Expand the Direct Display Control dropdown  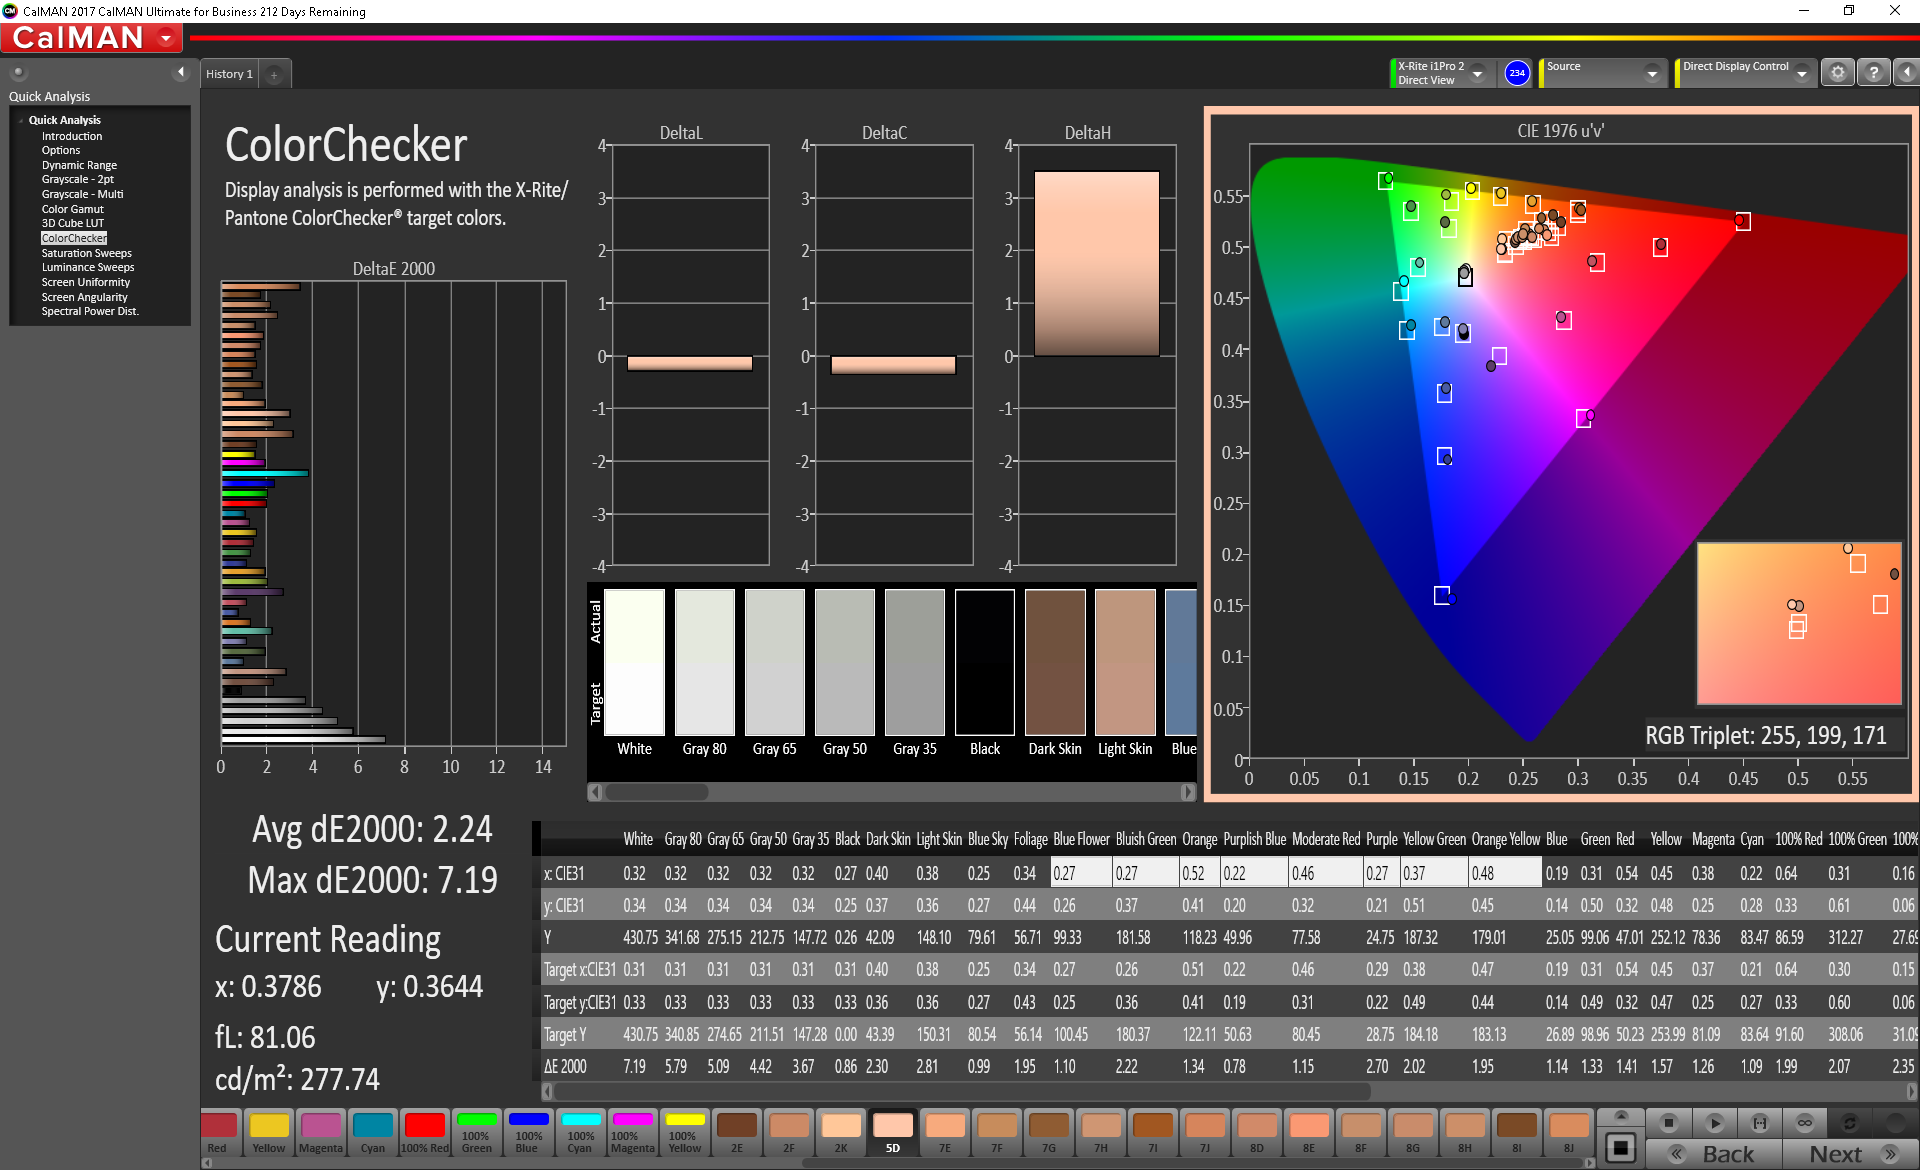tap(1801, 73)
